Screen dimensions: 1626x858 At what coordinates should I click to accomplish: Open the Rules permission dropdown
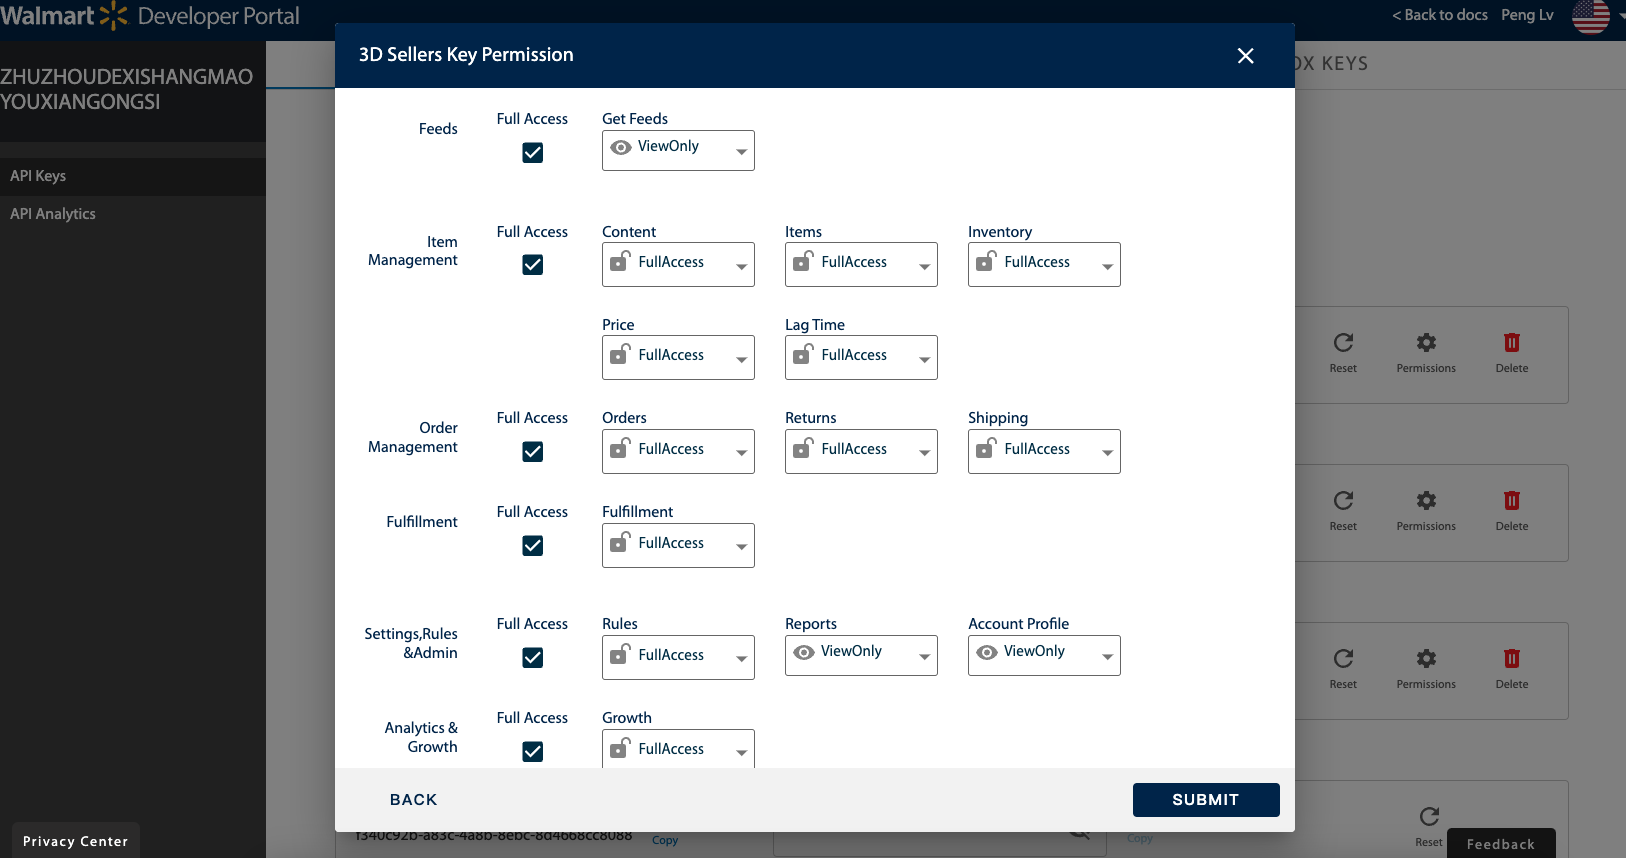678,657
